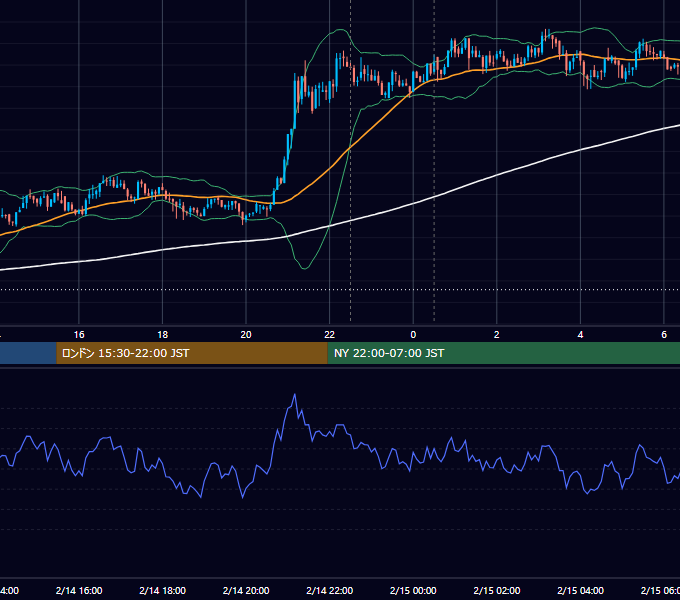Click the 2/15 04:00 label on the bottom axis
The image size is (680, 600).
(x=580, y=591)
